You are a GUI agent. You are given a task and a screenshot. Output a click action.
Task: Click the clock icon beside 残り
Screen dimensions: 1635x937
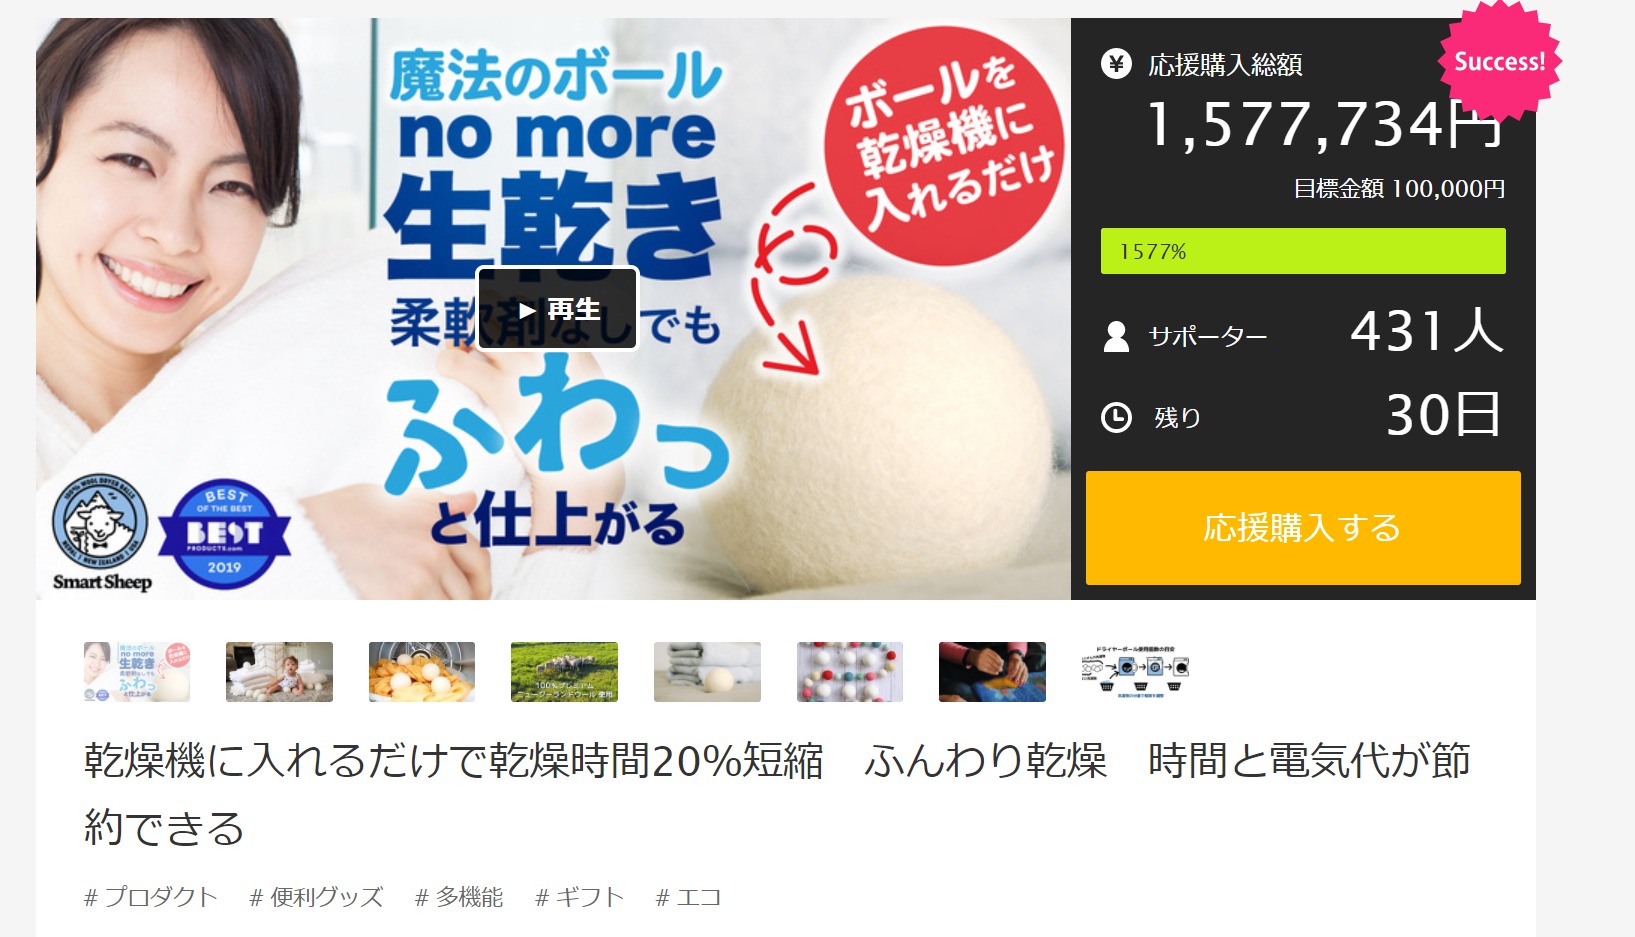(1116, 417)
